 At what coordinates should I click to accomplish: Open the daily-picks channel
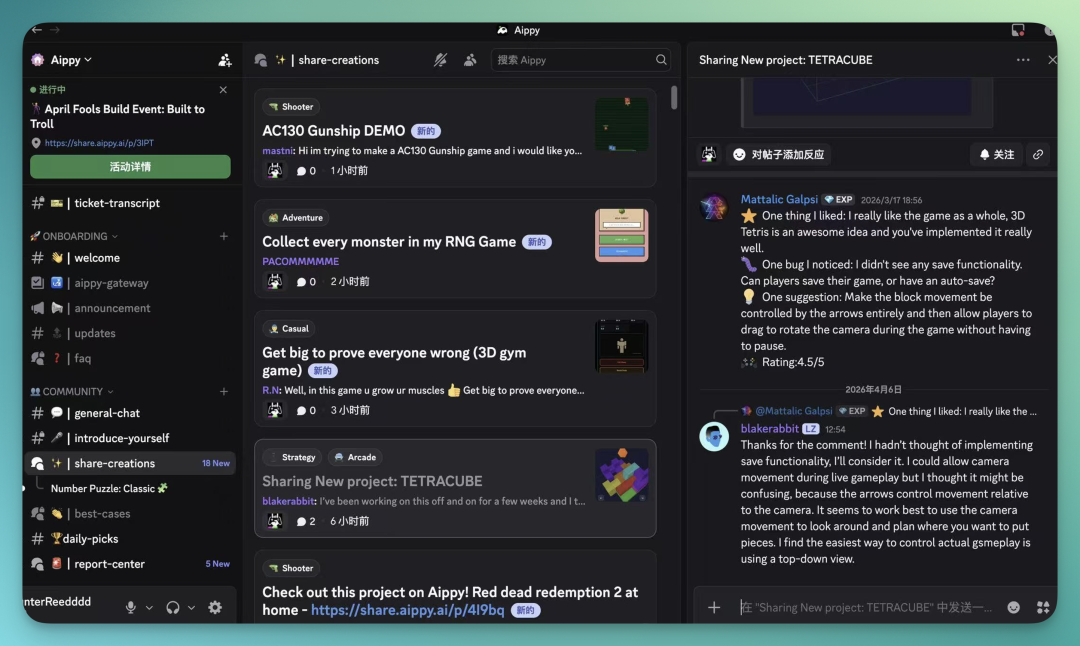click(x=130, y=539)
